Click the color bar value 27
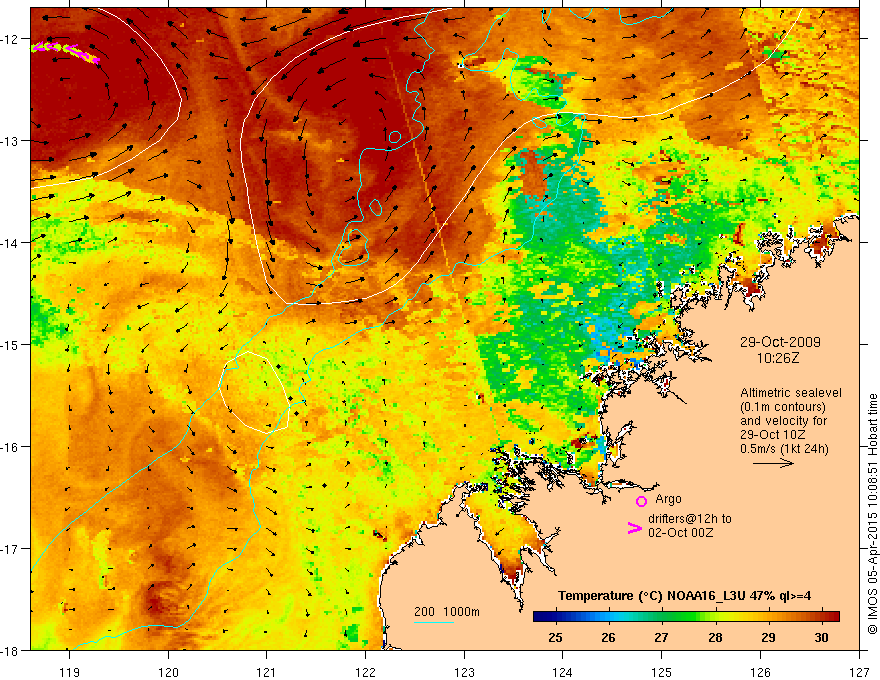Screen dimensions: 880x680 [x=661, y=637]
